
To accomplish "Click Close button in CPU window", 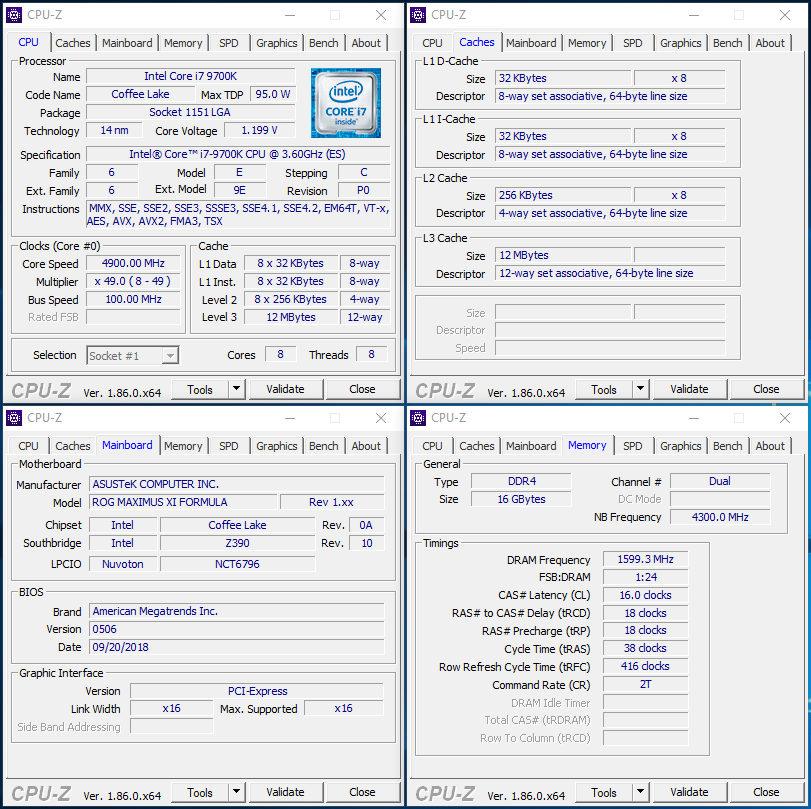I will click(x=362, y=389).
